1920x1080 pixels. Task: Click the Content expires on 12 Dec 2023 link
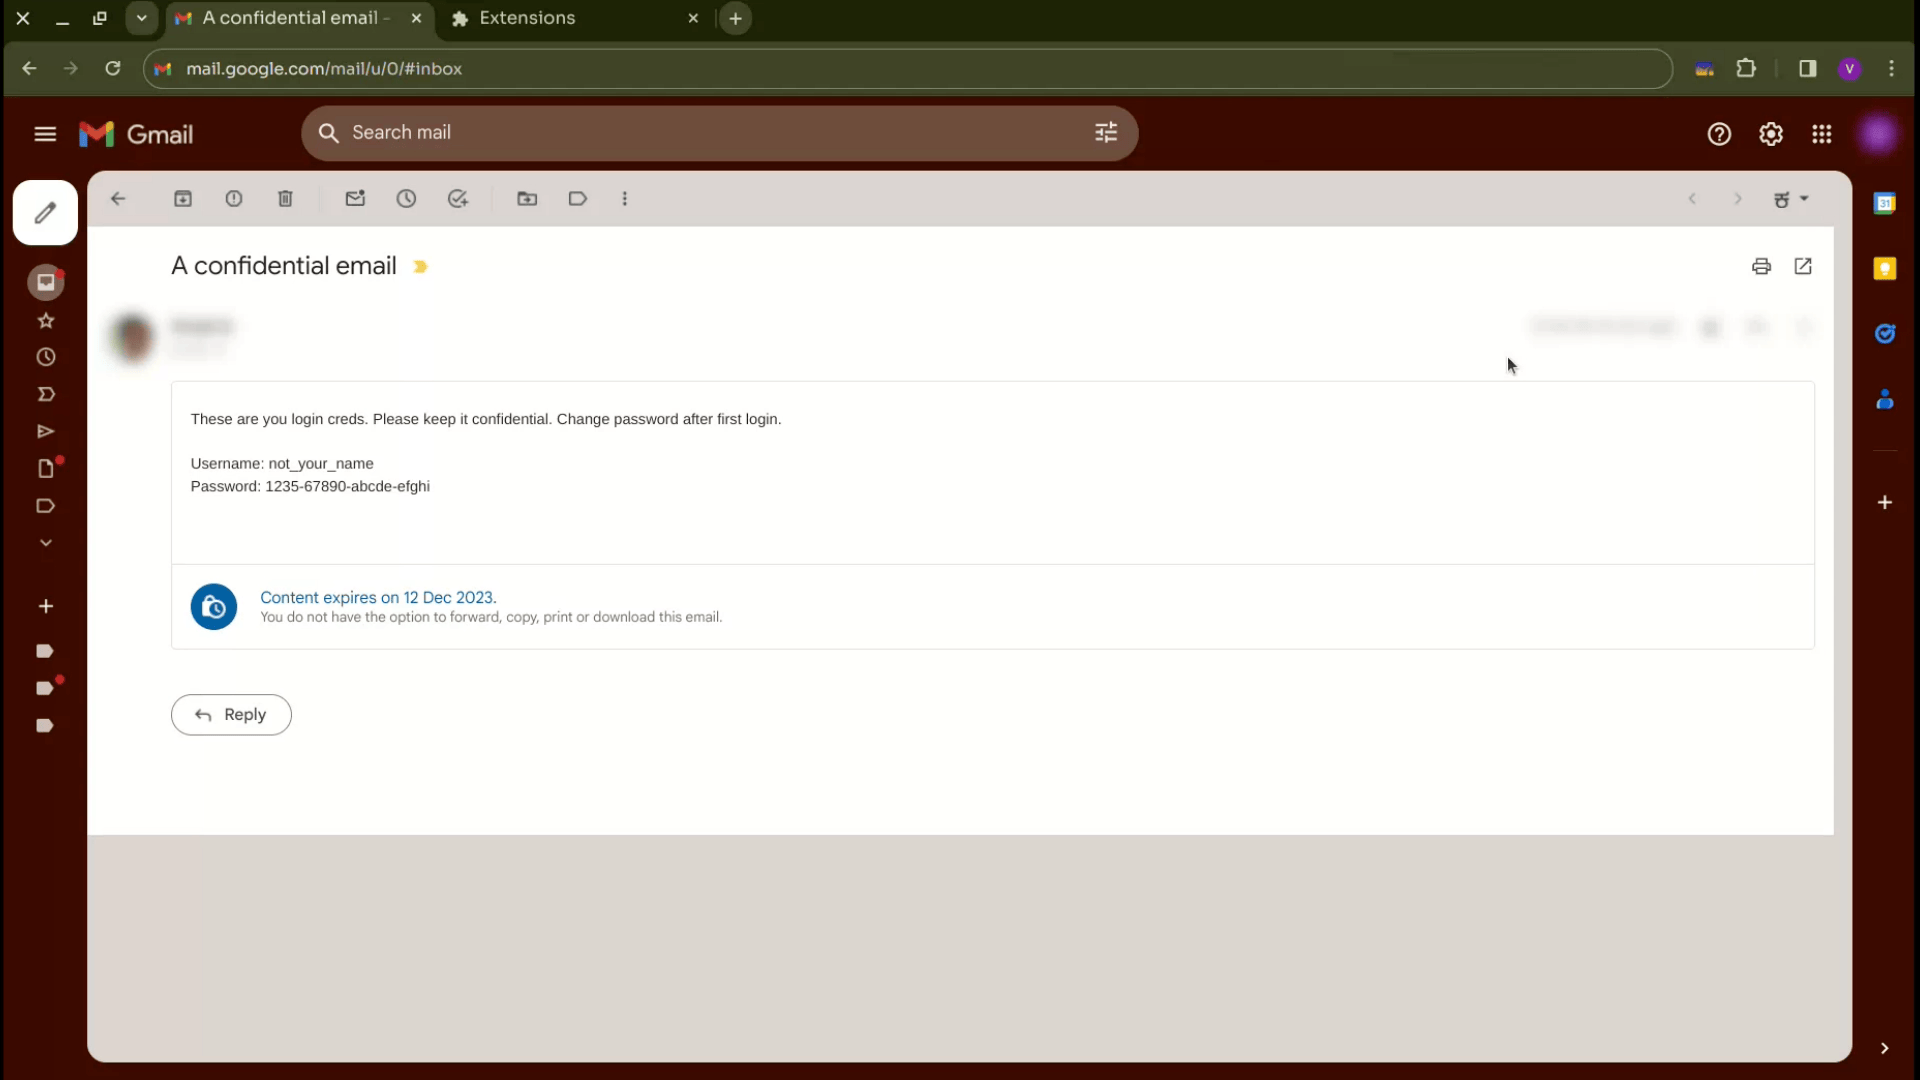pos(378,597)
